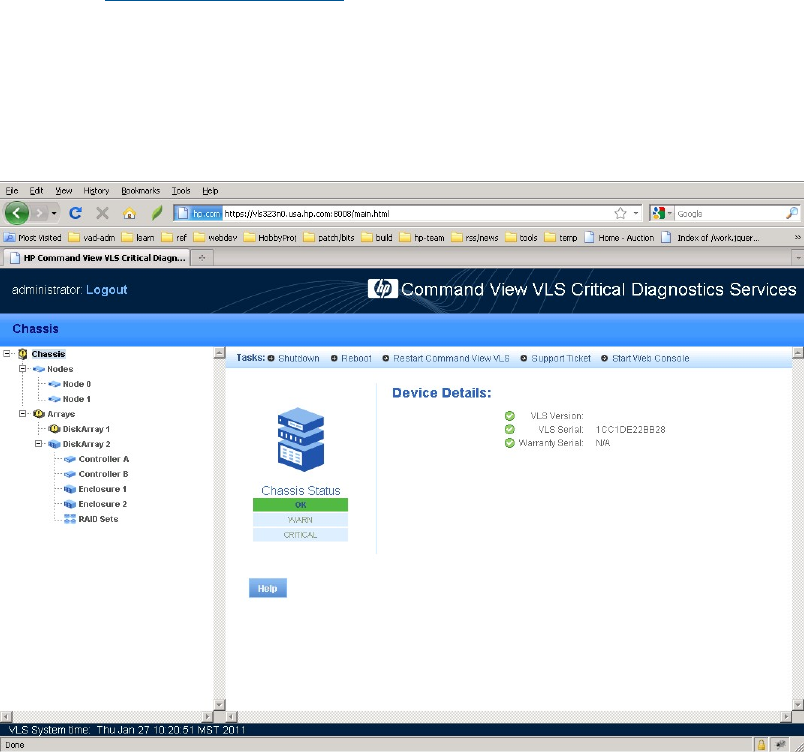Click the search magnifier icon
The width and height of the screenshot is (804, 752).
(x=792, y=213)
